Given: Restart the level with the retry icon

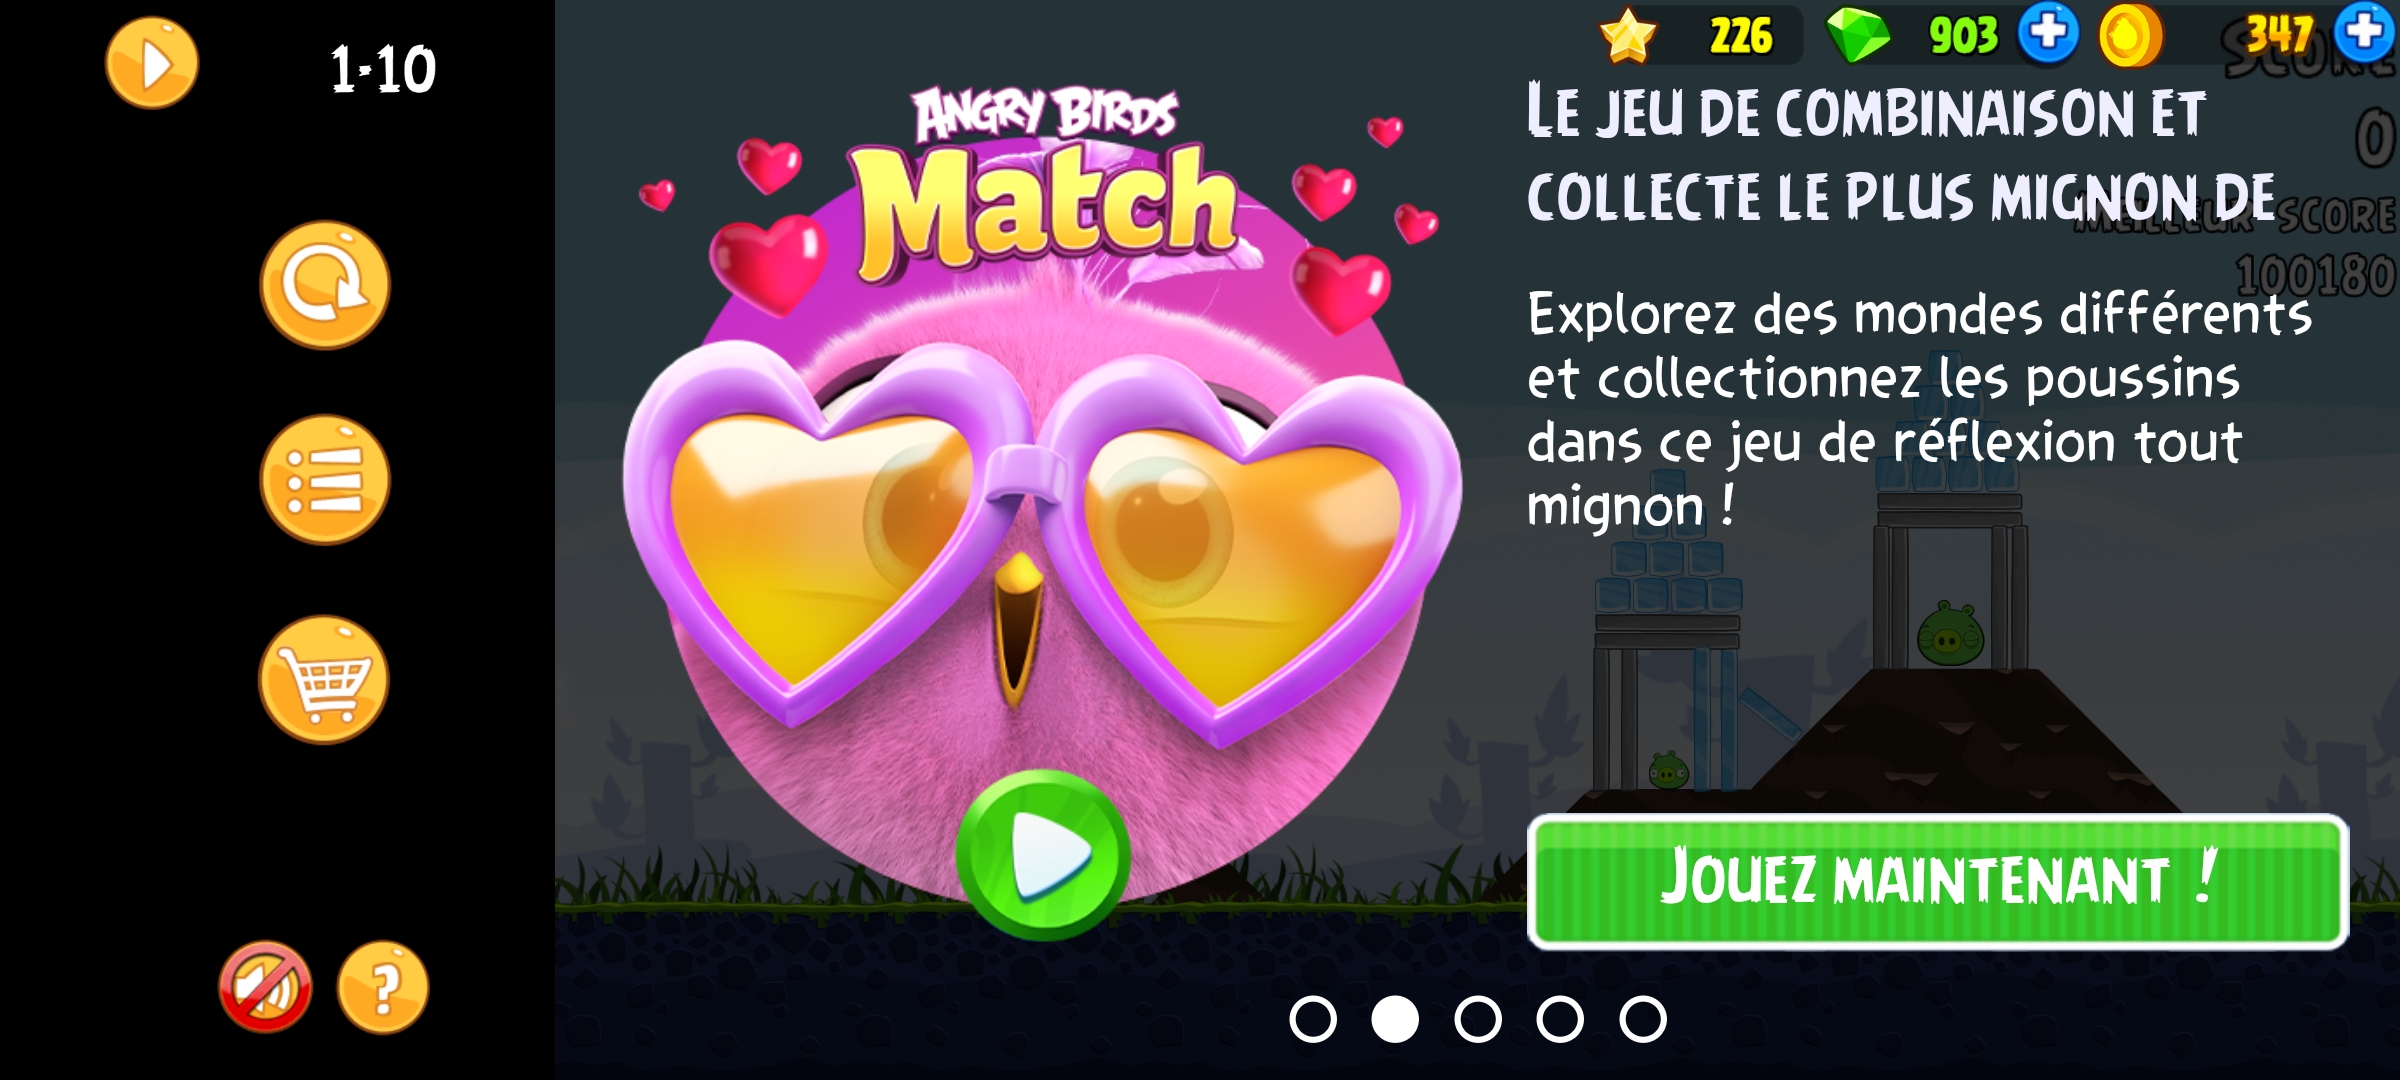Looking at the screenshot, I should (325, 285).
